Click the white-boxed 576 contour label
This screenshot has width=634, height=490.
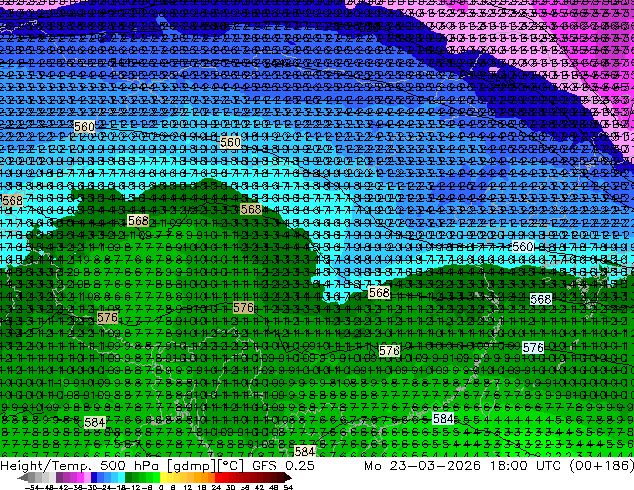(x=533, y=348)
